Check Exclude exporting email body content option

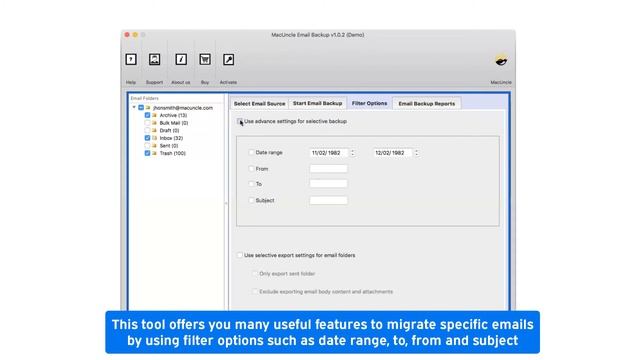point(255,291)
